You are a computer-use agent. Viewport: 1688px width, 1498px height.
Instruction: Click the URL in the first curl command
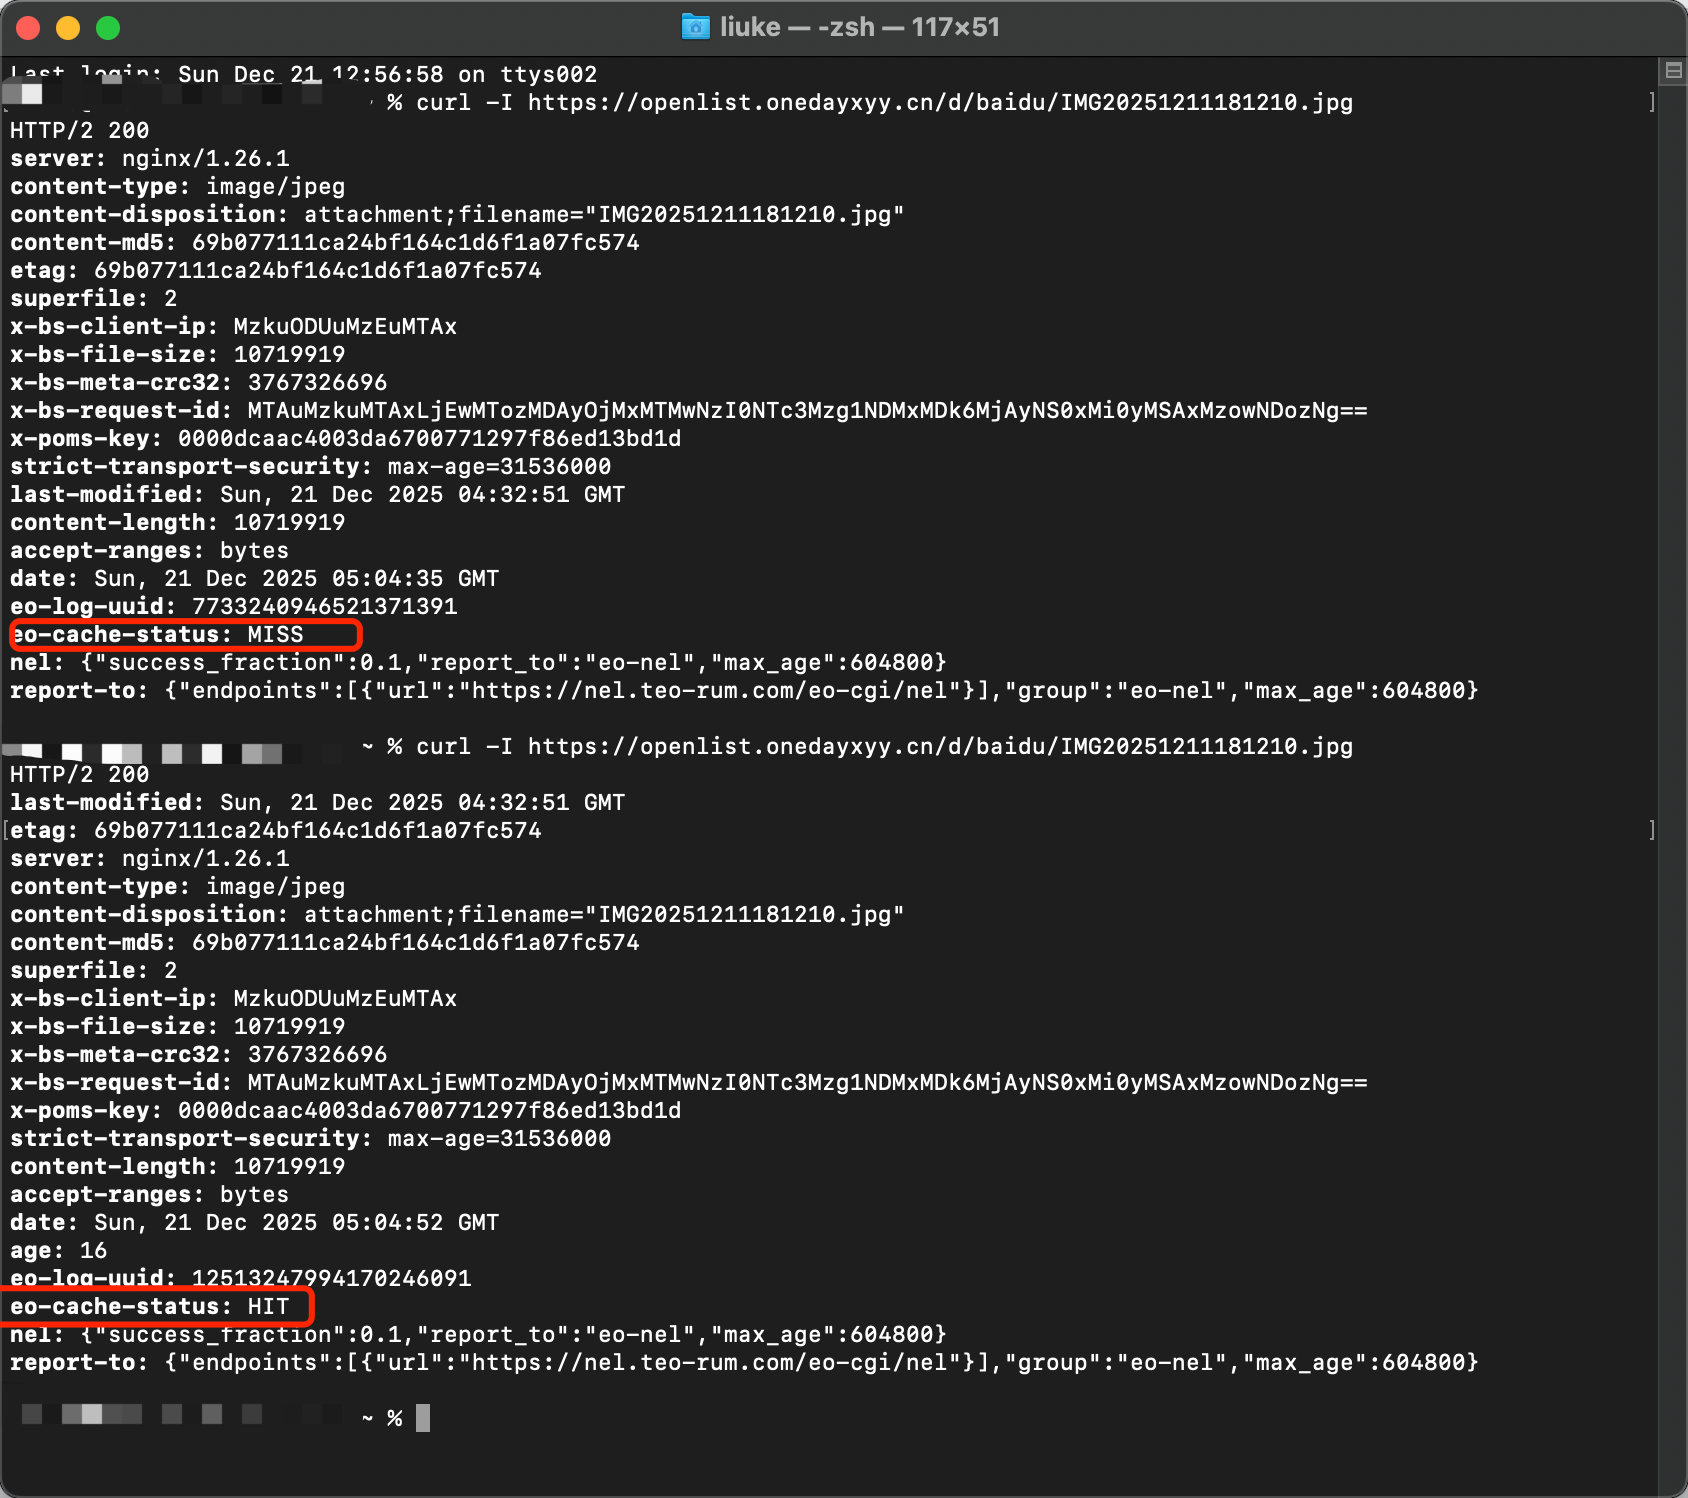[939, 103]
